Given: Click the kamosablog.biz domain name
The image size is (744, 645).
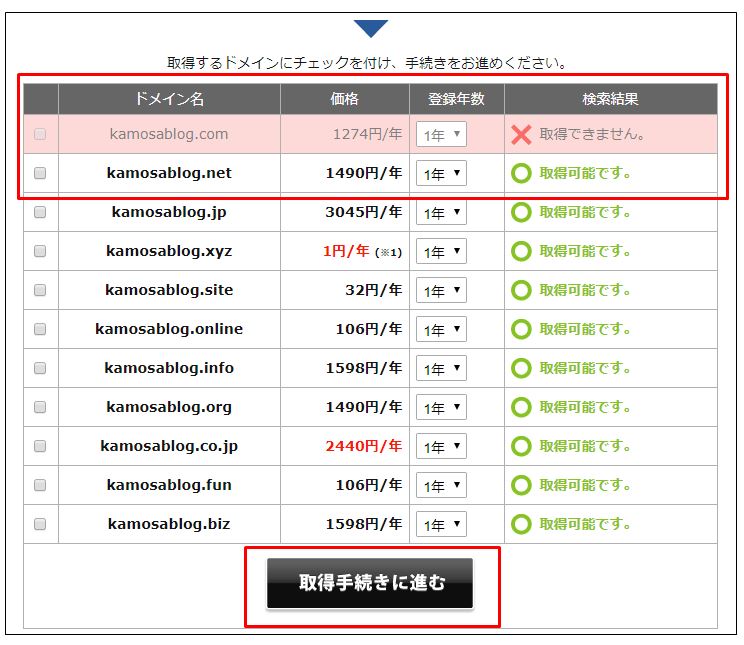Looking at the screenshot, I should coord(169,524).
